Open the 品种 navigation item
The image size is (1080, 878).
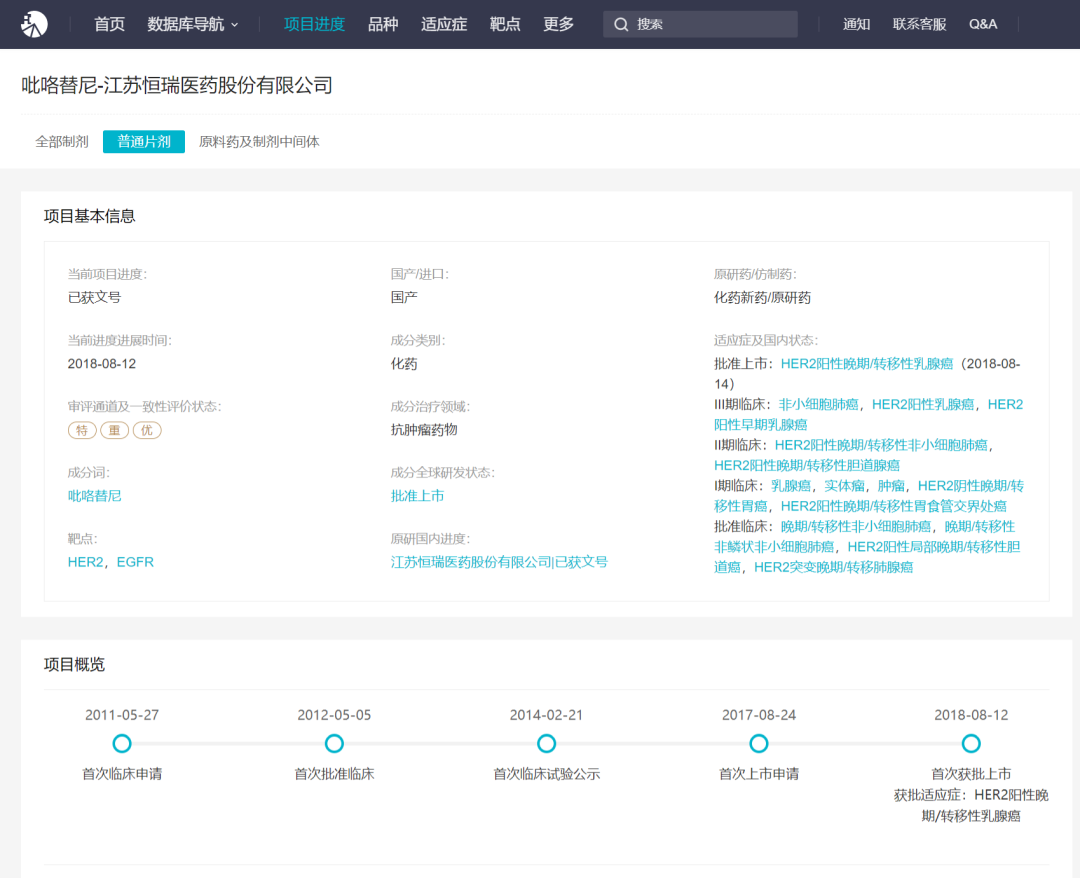[x=383, y=24]
